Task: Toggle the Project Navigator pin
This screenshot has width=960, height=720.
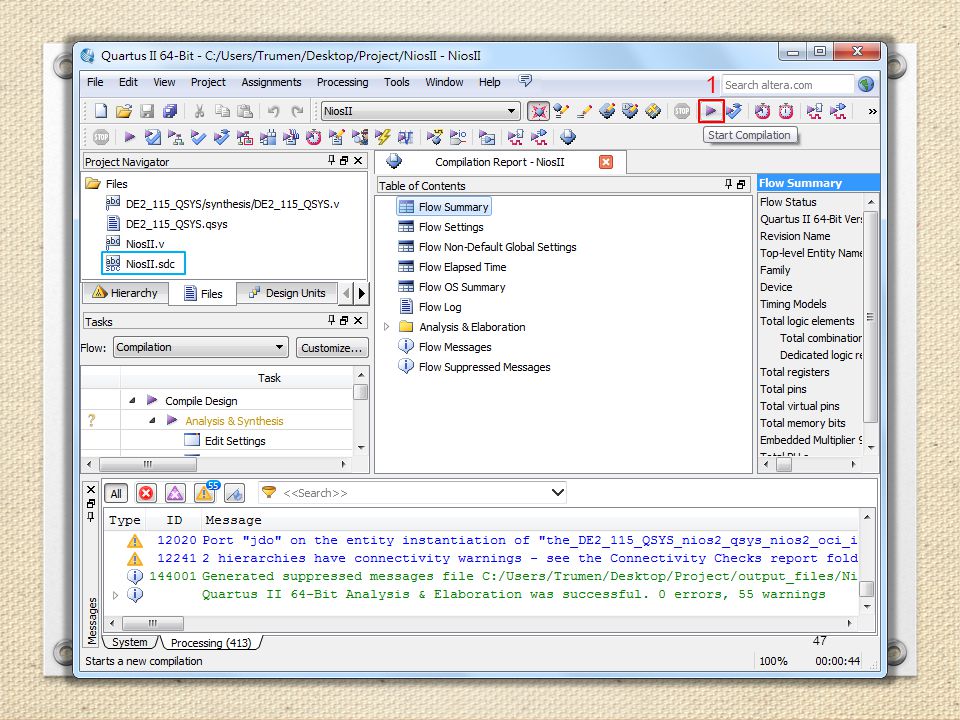Action: click(331, 160)
